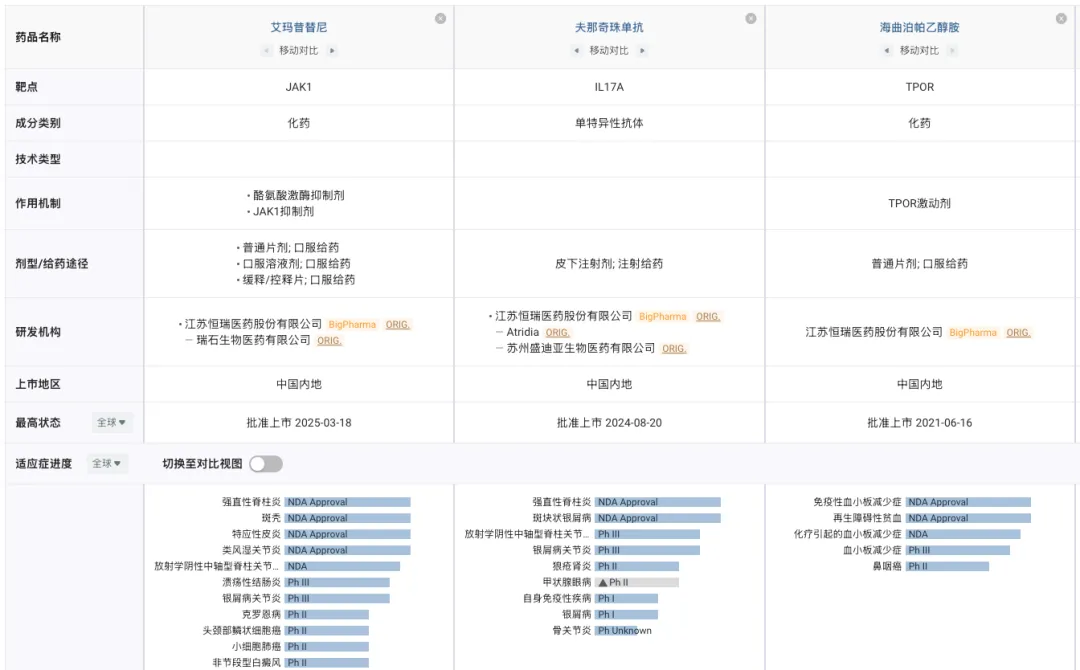Click NDA Approval bar for 斑秃
The height and width of the screenshot is (670, 1080).
click(x=347, y=518)
